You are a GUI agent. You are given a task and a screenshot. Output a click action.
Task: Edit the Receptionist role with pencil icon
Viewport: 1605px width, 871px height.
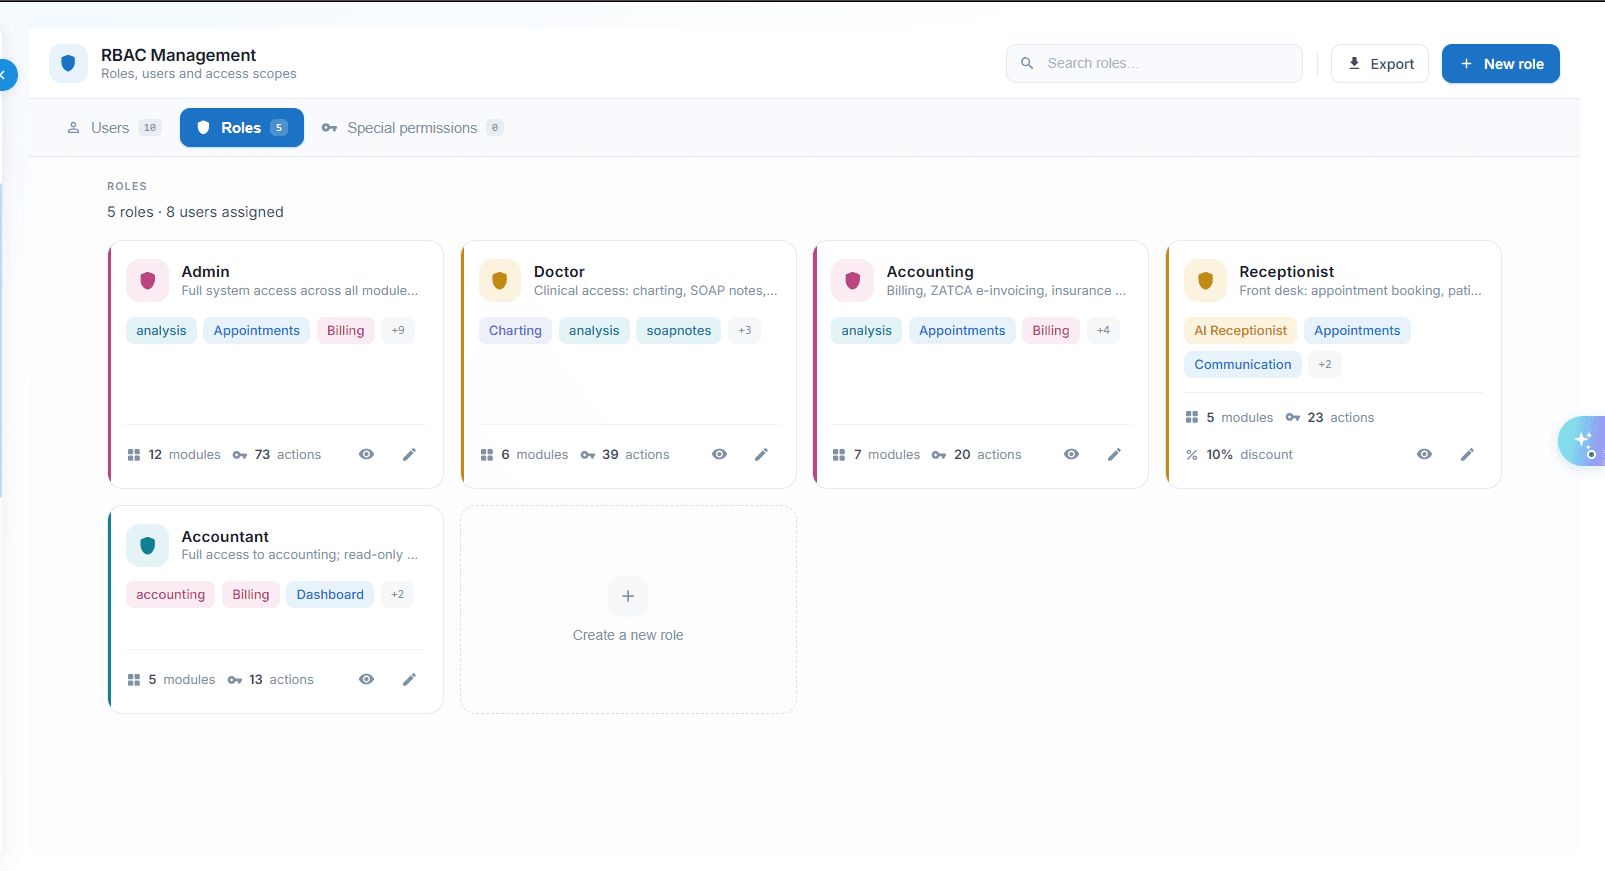click(1467, 454)
